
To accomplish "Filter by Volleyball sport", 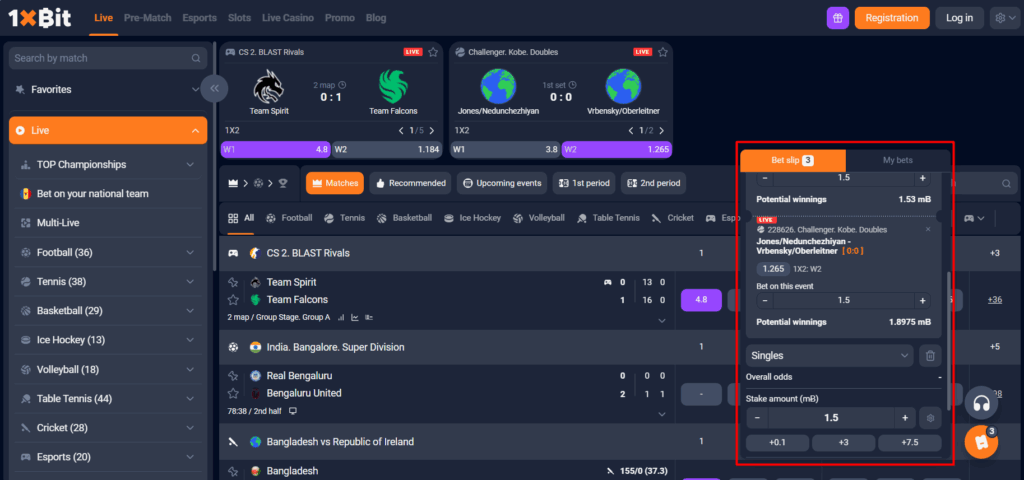I will pos(539,218).
